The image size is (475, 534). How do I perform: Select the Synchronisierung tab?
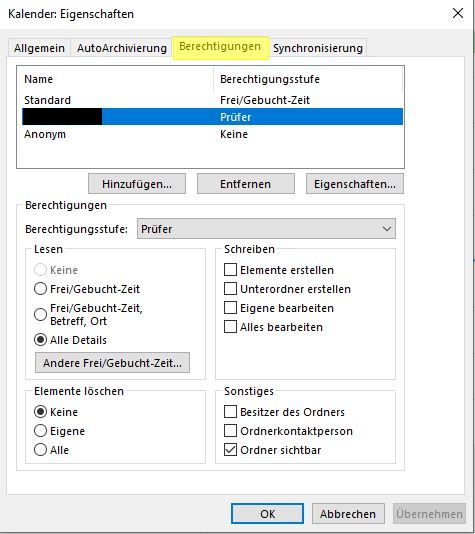pyautogui.click(x=318, y=48)
